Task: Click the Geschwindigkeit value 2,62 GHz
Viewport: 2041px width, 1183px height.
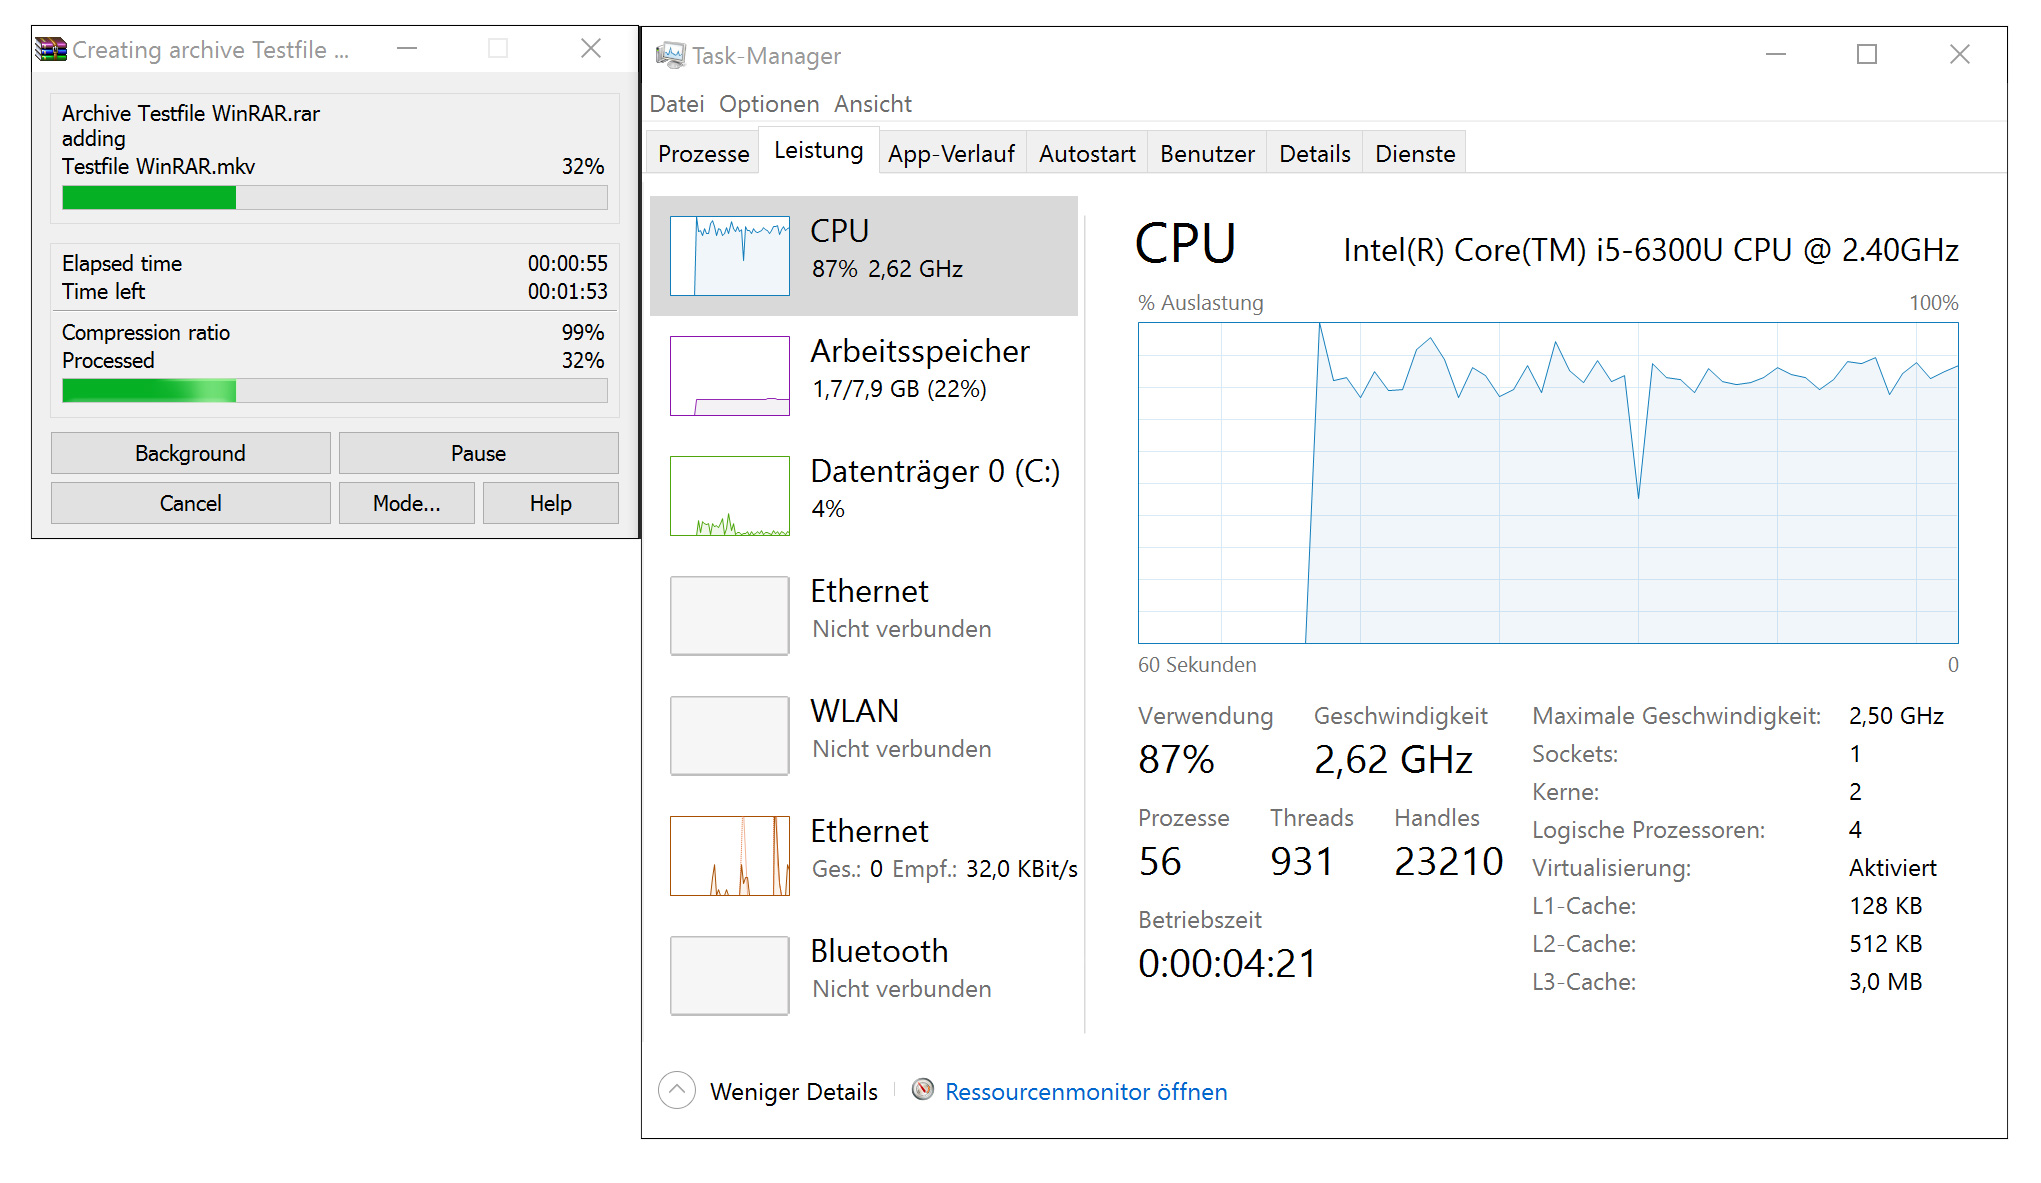Action: click(1393, 759)
